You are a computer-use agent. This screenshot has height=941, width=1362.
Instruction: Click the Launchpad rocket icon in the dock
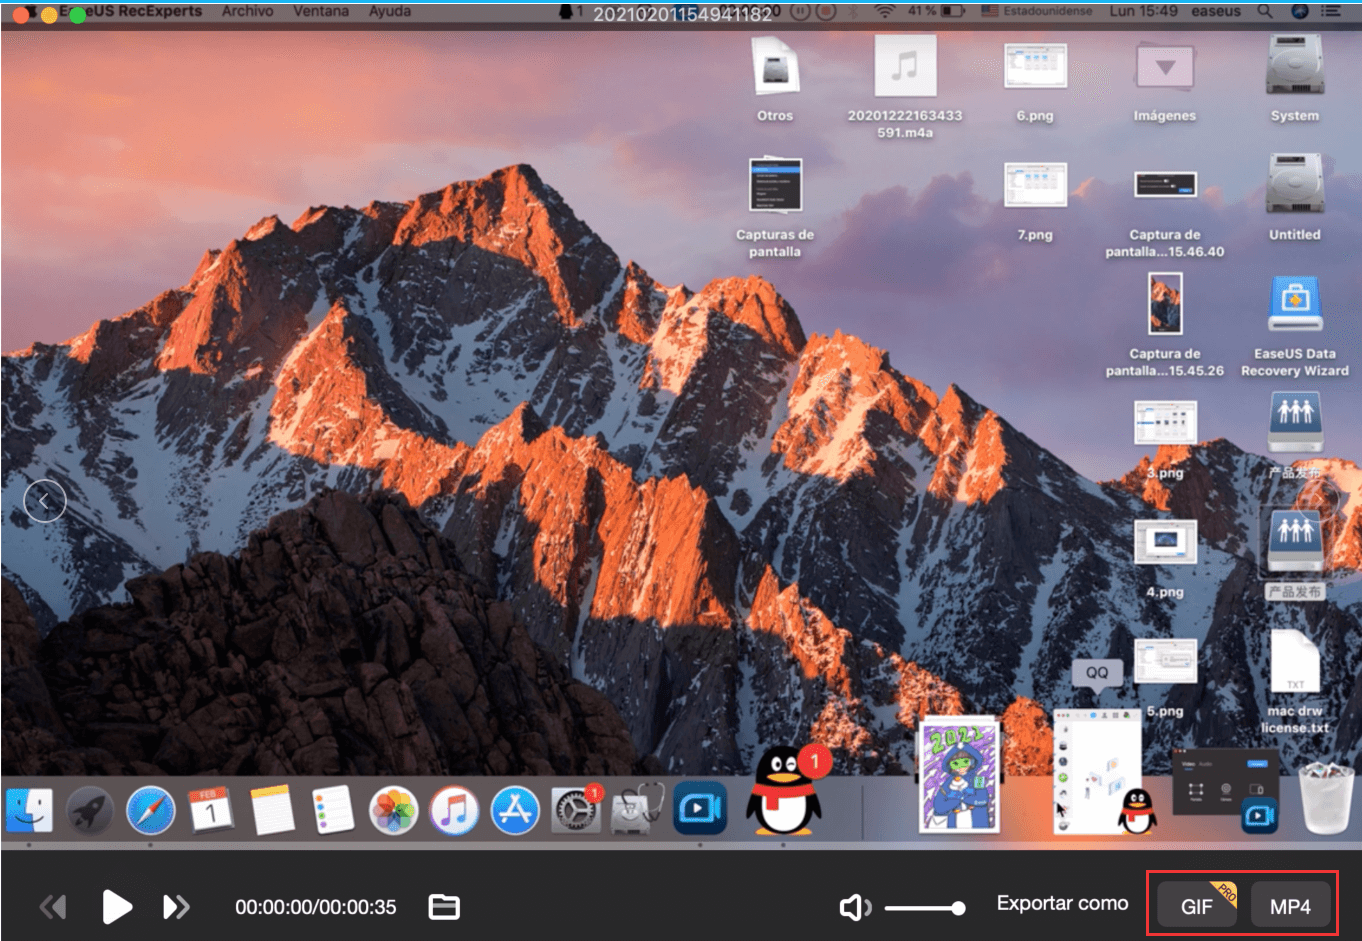[90, 810]
